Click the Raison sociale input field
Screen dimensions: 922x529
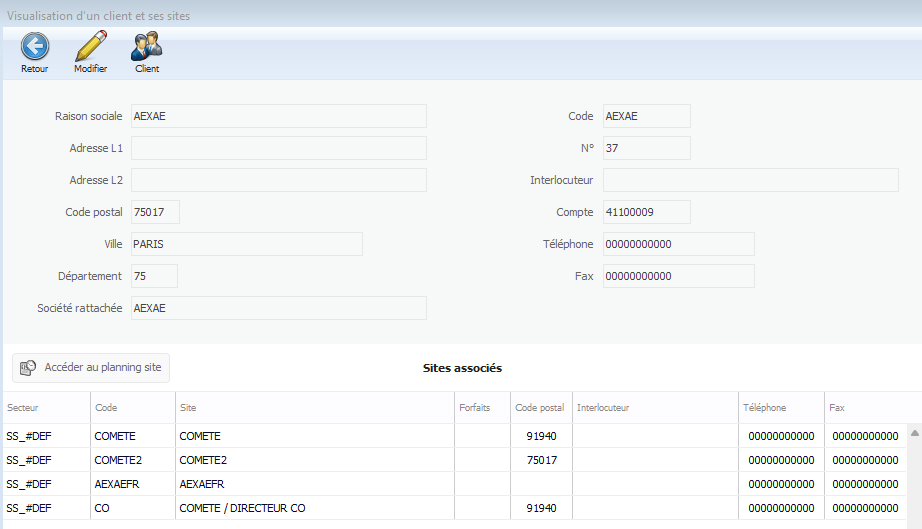point(278,116)
